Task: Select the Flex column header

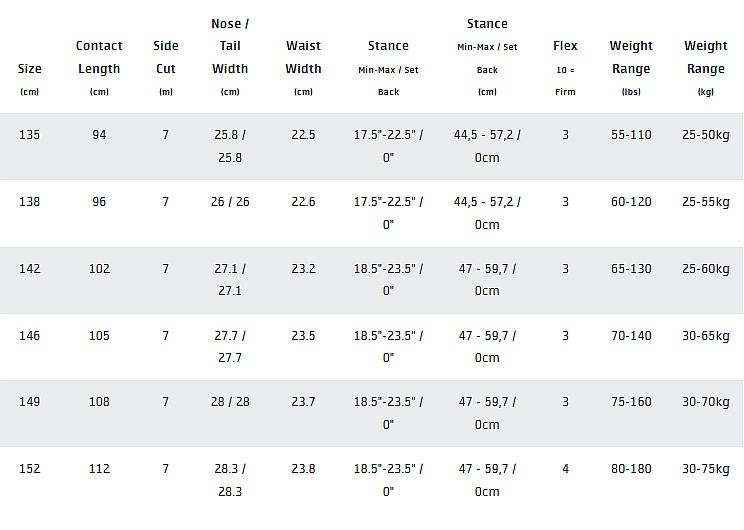Action: (x=565, y=46)
